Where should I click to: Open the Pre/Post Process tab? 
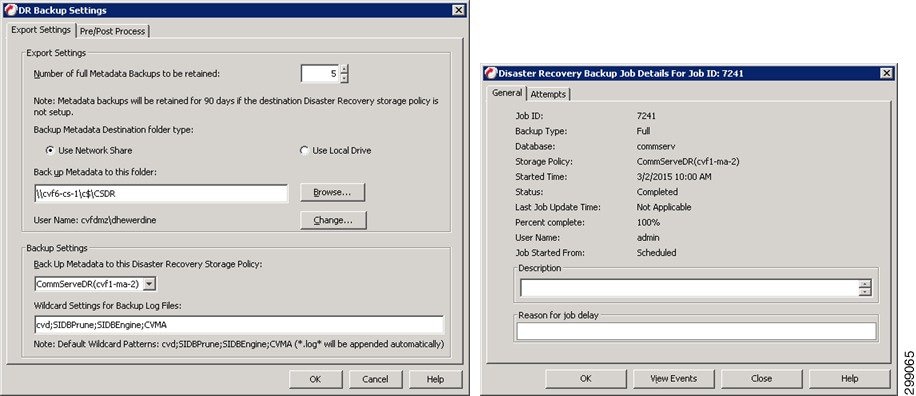tap(113, 31)
